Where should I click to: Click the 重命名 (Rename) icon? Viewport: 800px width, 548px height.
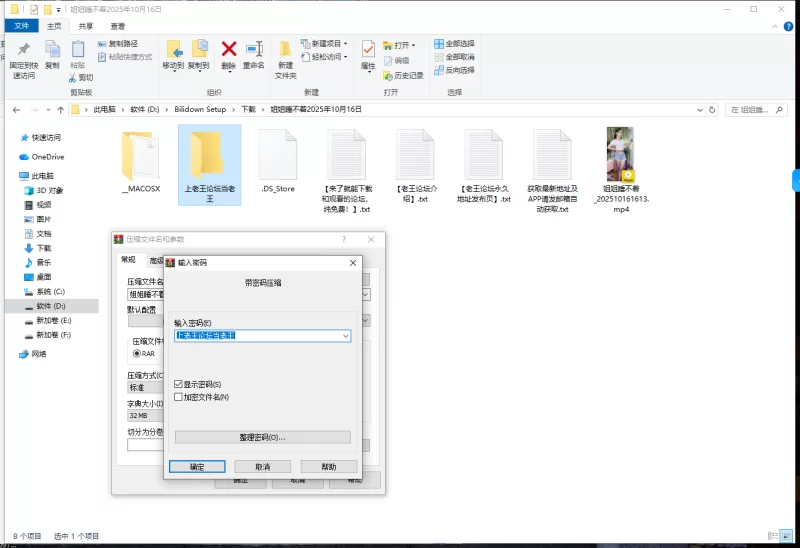click(x=253, y=50)
